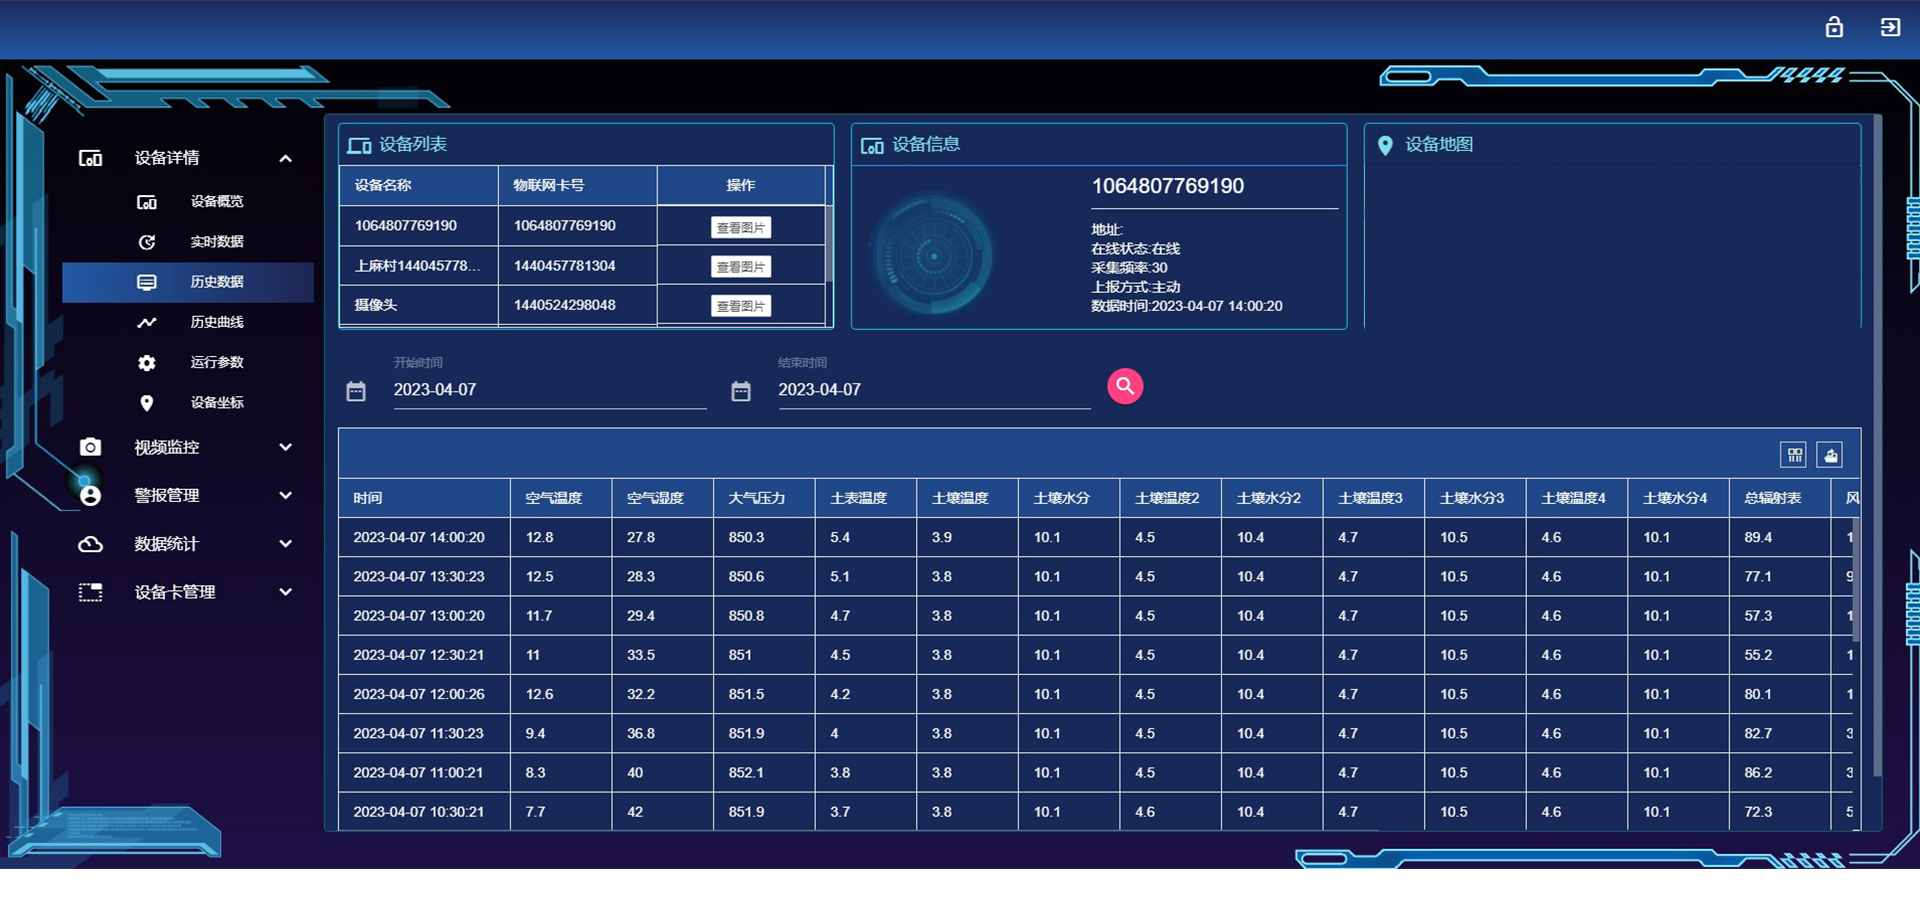This screenshot has width=1920, height=915.
Task: Expand the 数据统计 menu section
Action: pyautogui.click(x=286, y=544)
